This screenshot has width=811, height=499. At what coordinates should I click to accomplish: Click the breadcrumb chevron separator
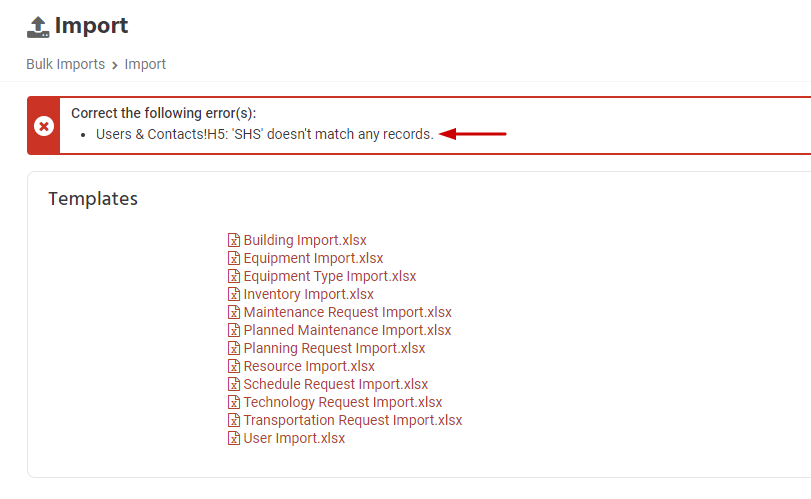115,65
